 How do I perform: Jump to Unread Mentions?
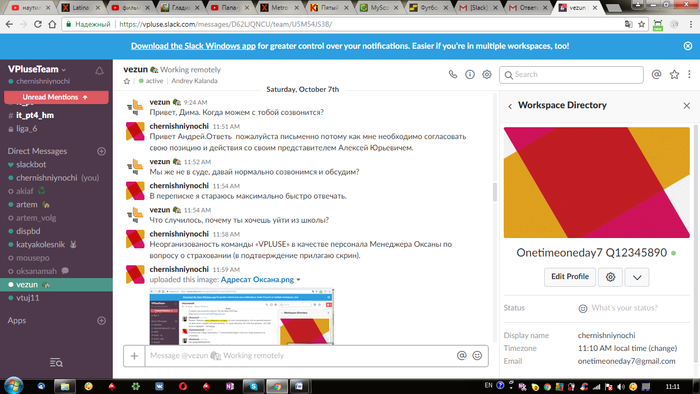(x=56, y=97)
